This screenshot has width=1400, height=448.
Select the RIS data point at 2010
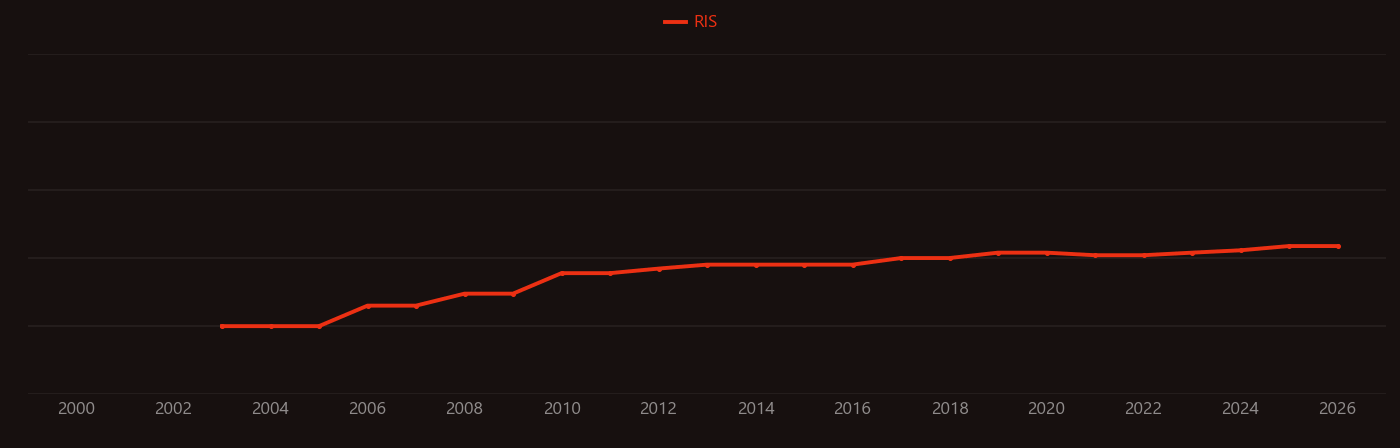click(x=562, y=273)
